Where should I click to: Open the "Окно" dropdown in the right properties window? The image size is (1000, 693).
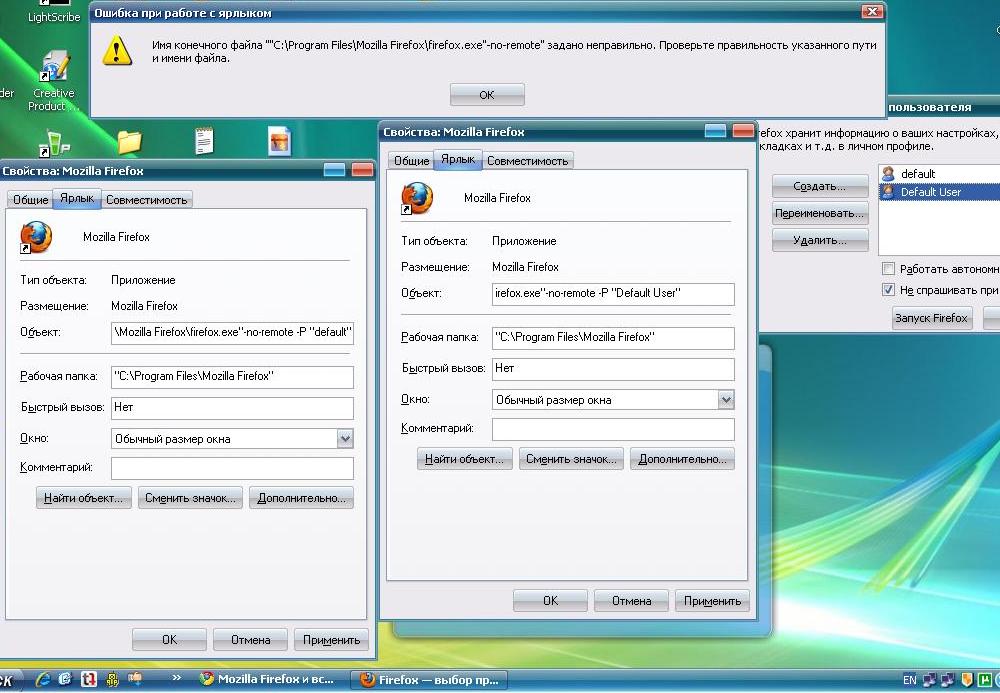coord(726,399)
